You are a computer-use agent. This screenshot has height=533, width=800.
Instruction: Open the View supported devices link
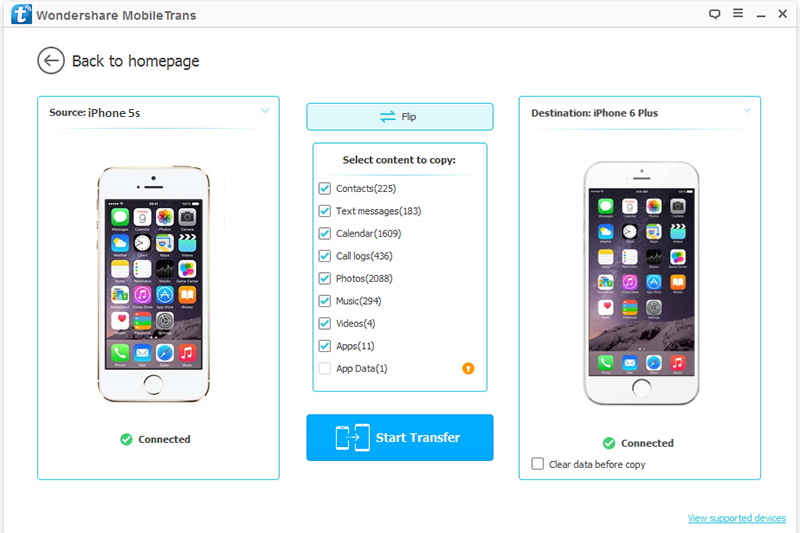737,518
